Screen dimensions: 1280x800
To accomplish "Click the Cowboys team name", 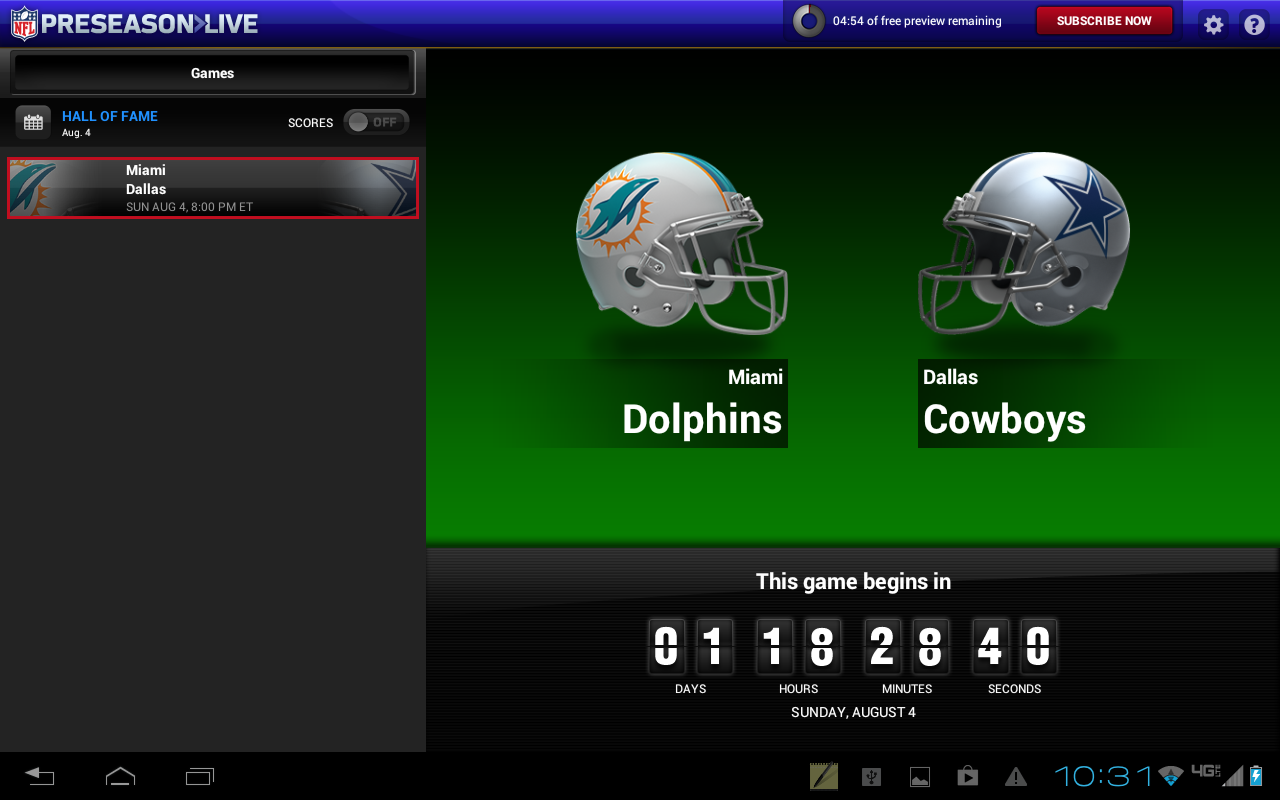I will (1004, 419).
